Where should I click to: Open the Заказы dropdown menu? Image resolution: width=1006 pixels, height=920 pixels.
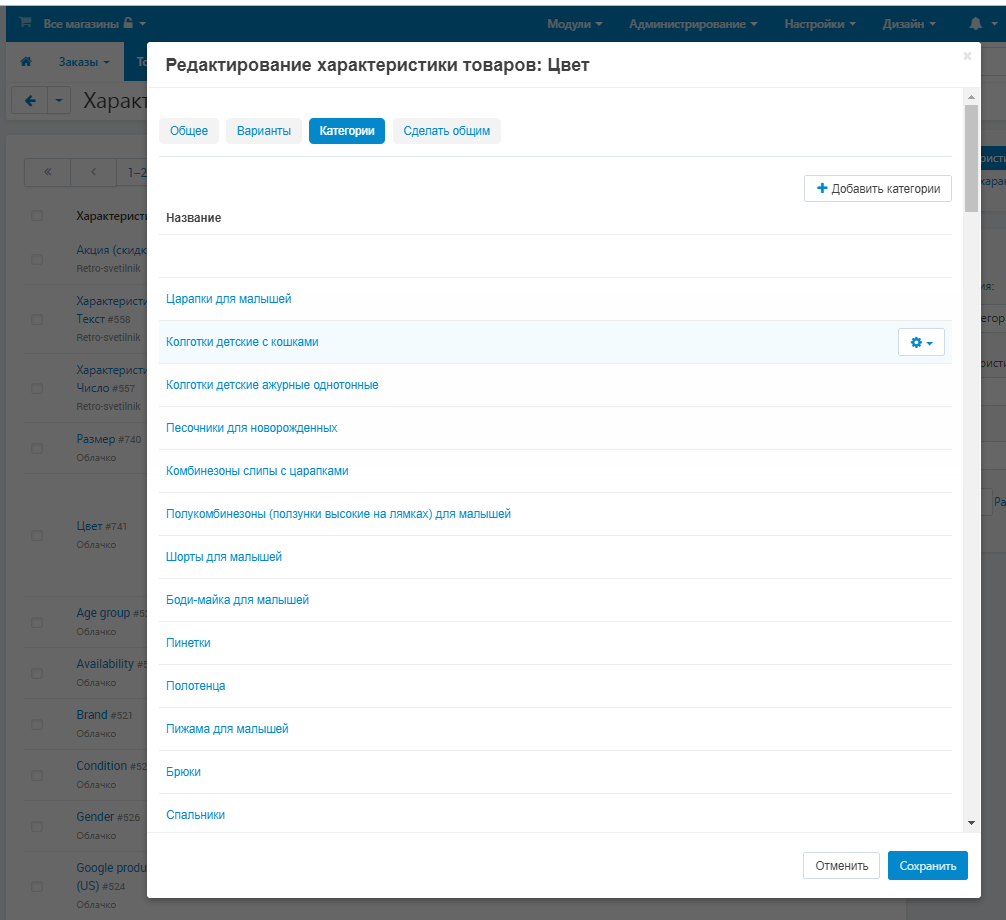pos(84,62)
